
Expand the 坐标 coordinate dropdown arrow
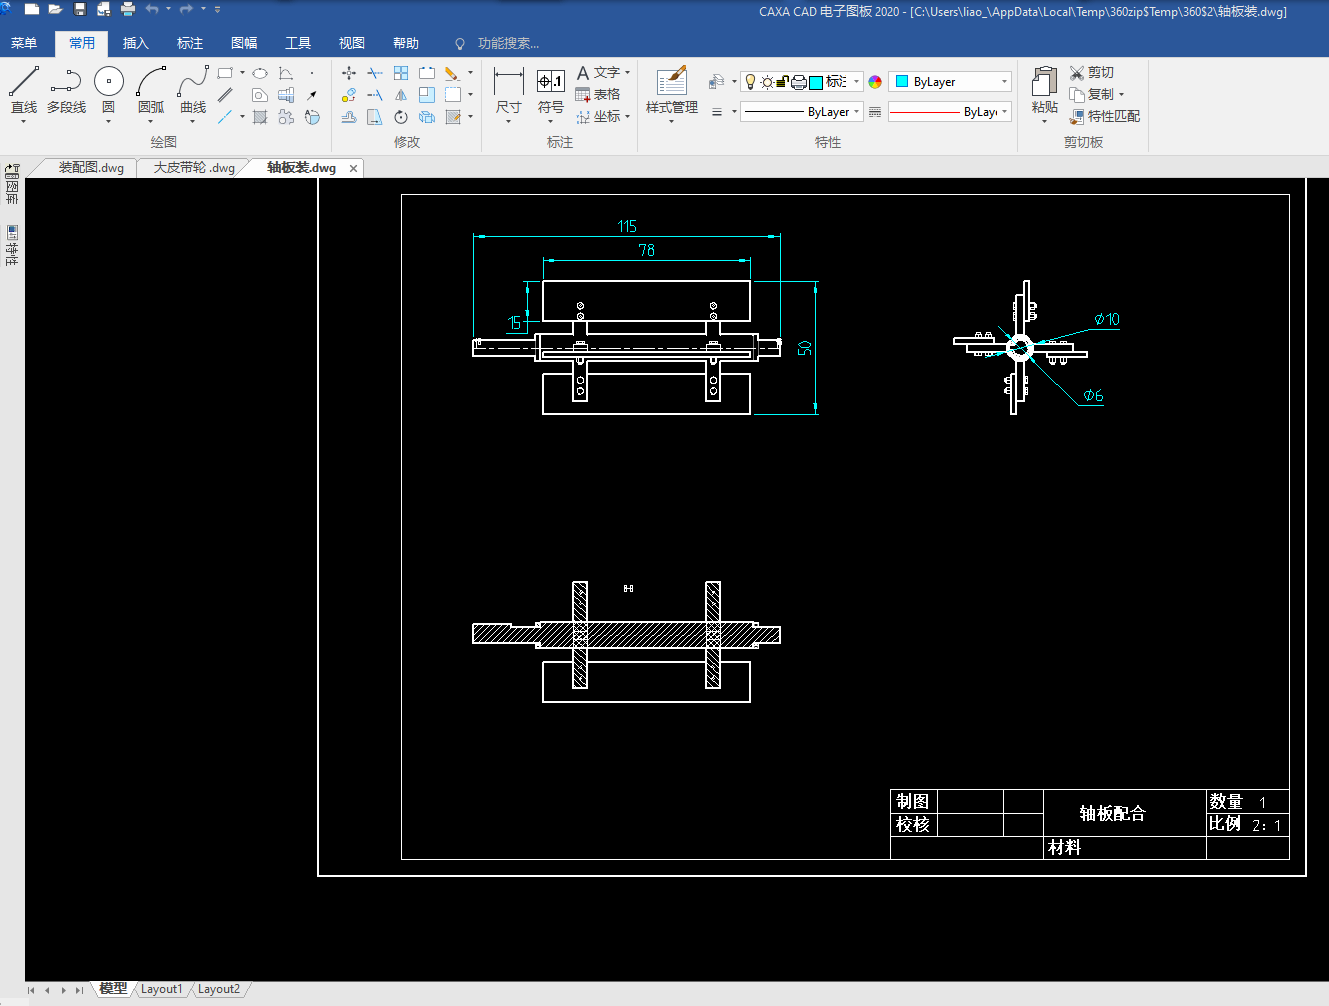pos(628,117)
